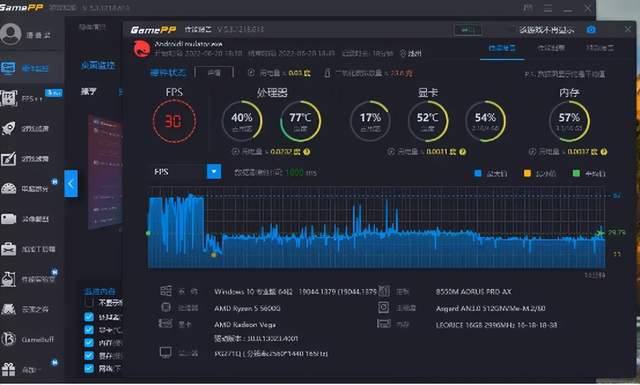Open the gift box sidebar icon
The height and width of the screenshot is (385, 640).
[x=9, y=369]
